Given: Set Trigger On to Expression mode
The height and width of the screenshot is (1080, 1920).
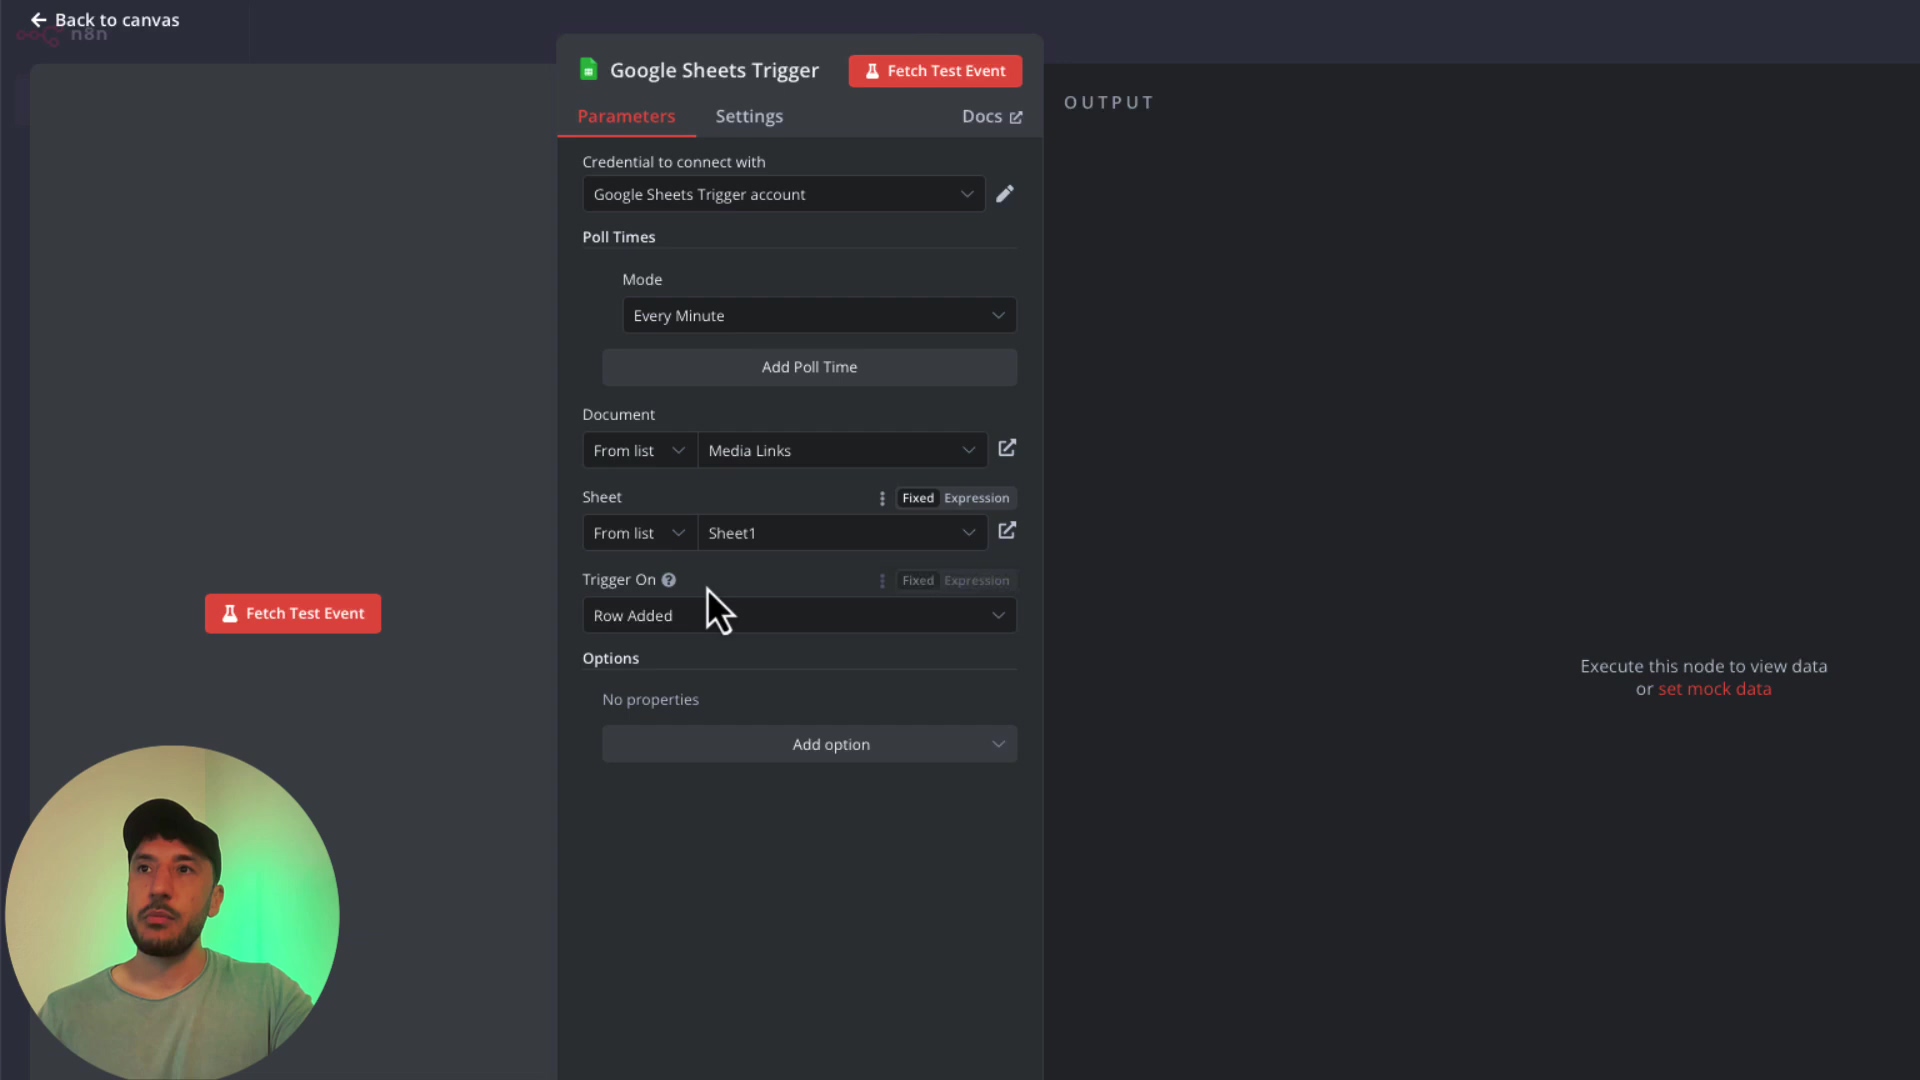Looking at the screenshot, I should coord(977,581).
